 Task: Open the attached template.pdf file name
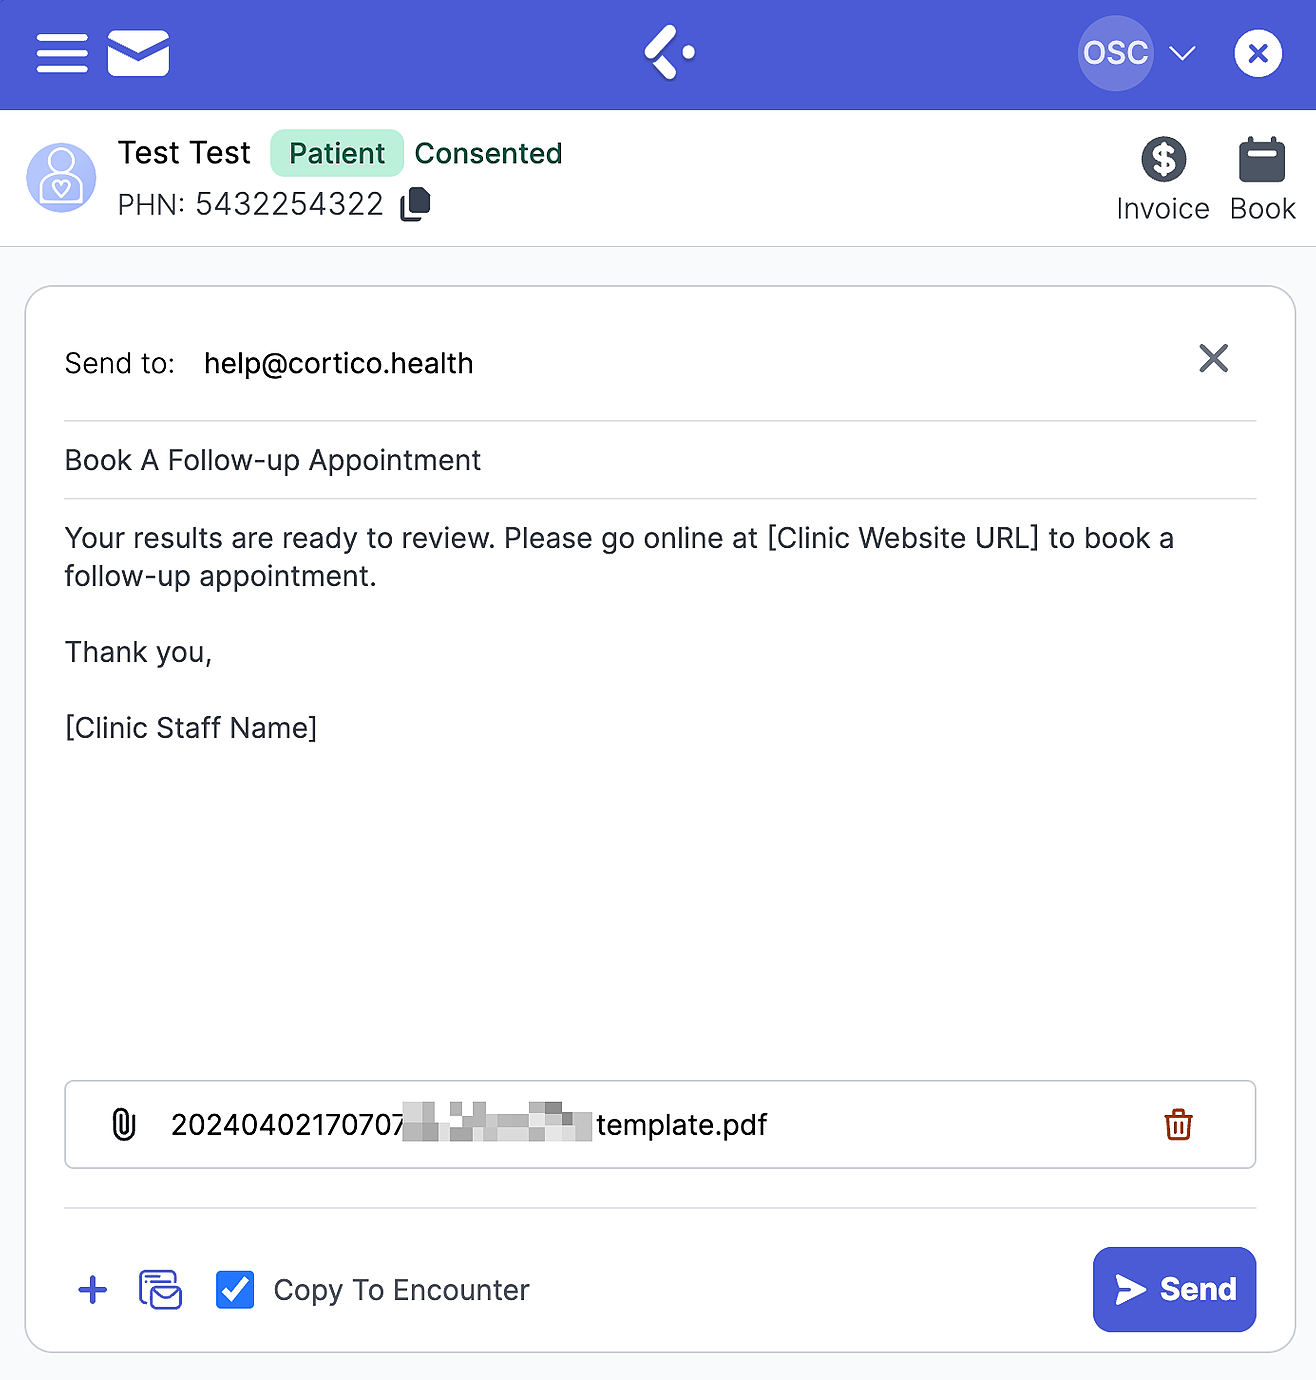point(469,1125)
